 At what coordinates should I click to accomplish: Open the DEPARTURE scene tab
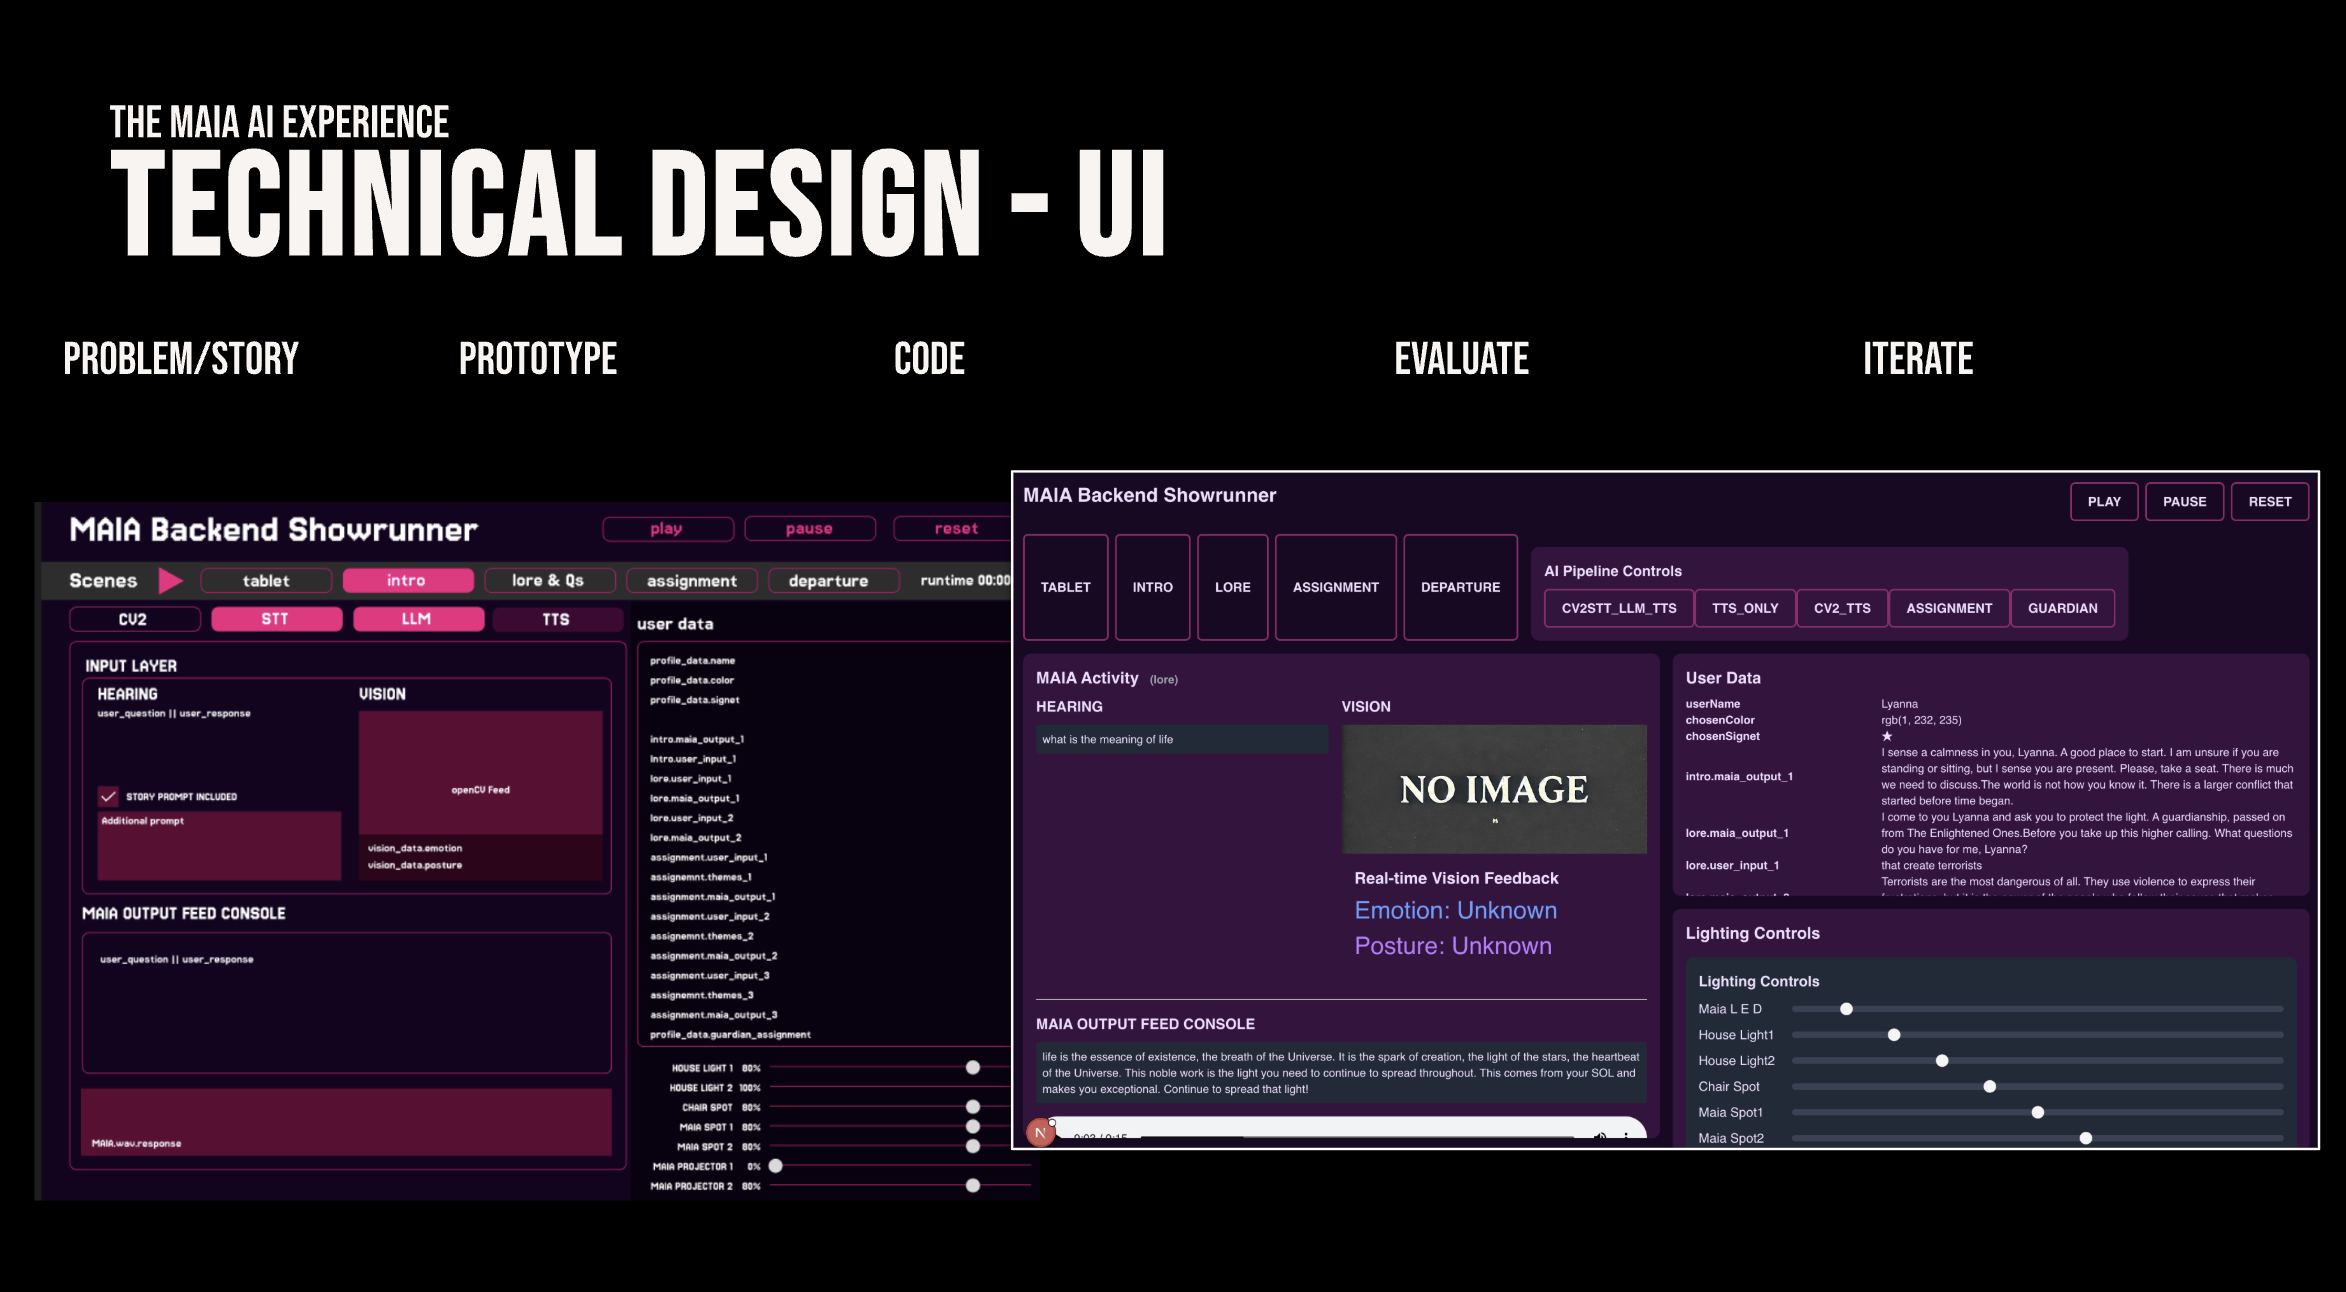1460,587
